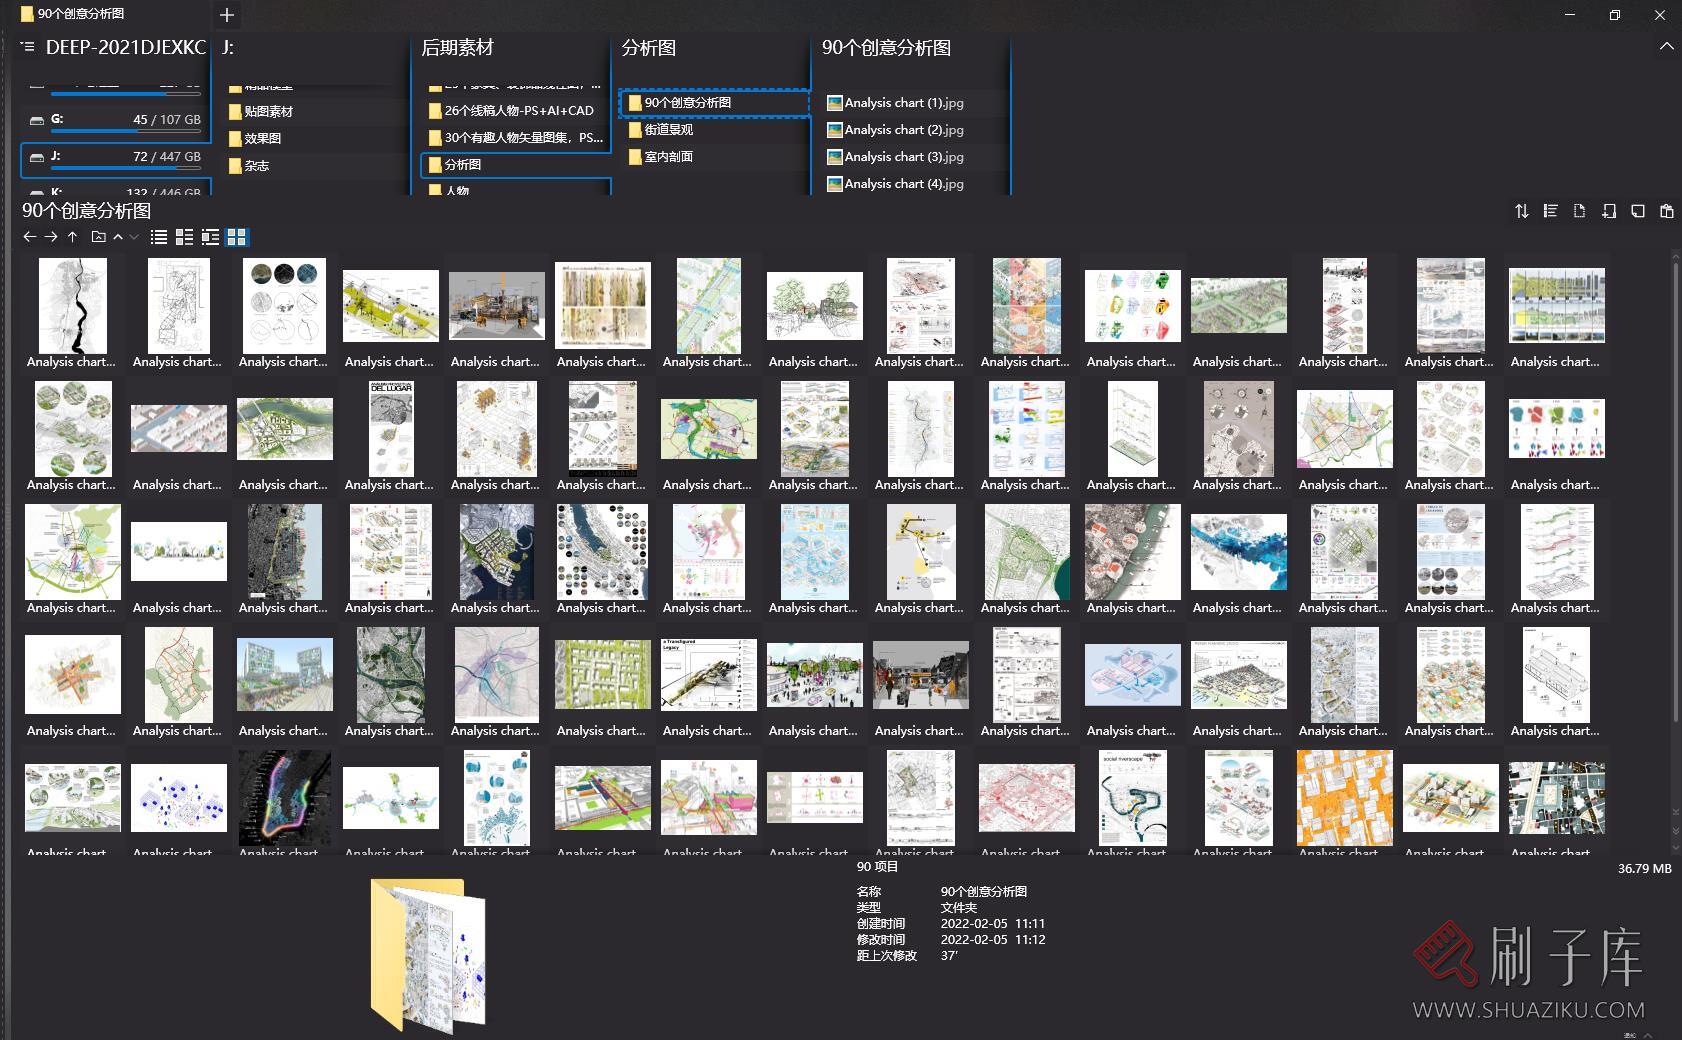Open the 街道景观 folder
The width and height of the screenshot is (1682, 1040).
(x=668, y=130)
